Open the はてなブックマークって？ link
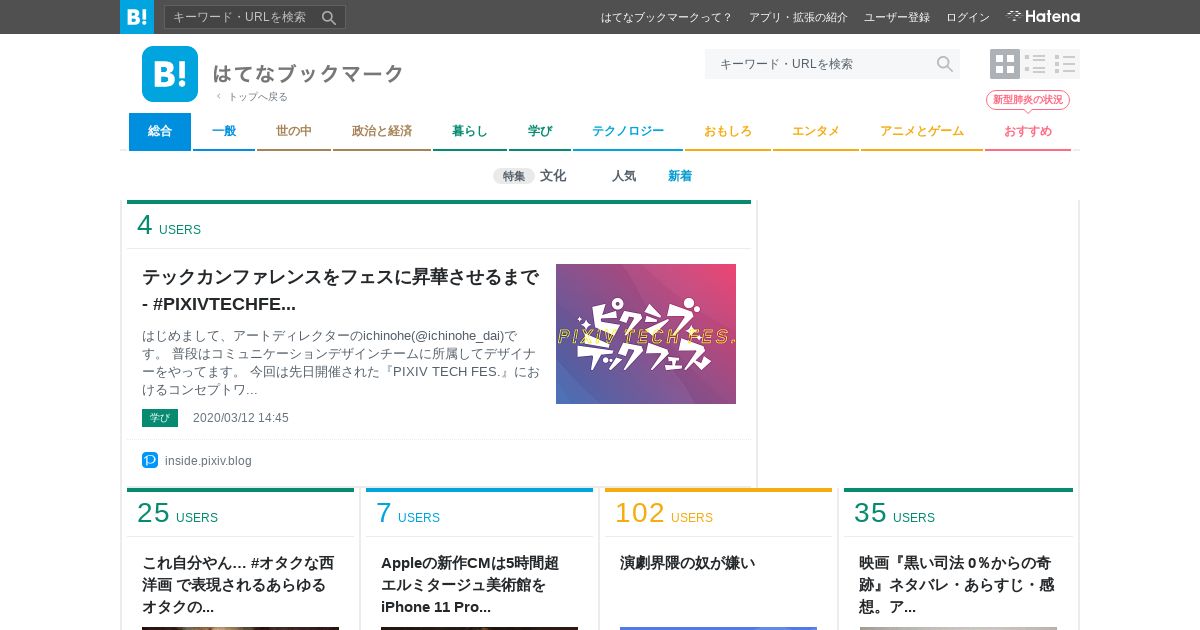1200x630 pixels. [667, 17]
